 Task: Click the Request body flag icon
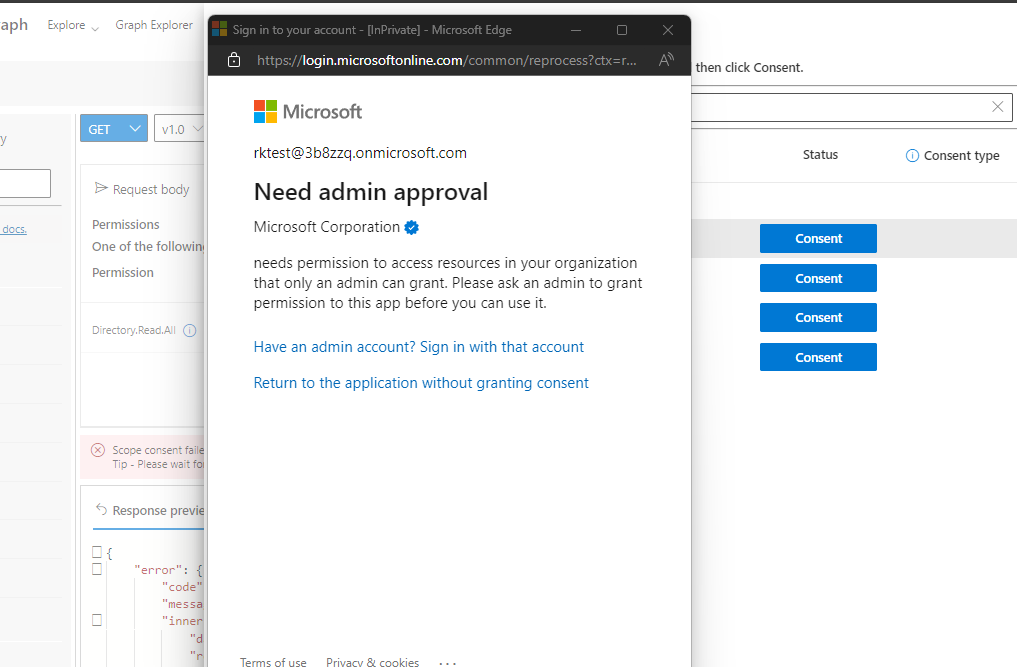pyautogui.click(x=101, y=188)
